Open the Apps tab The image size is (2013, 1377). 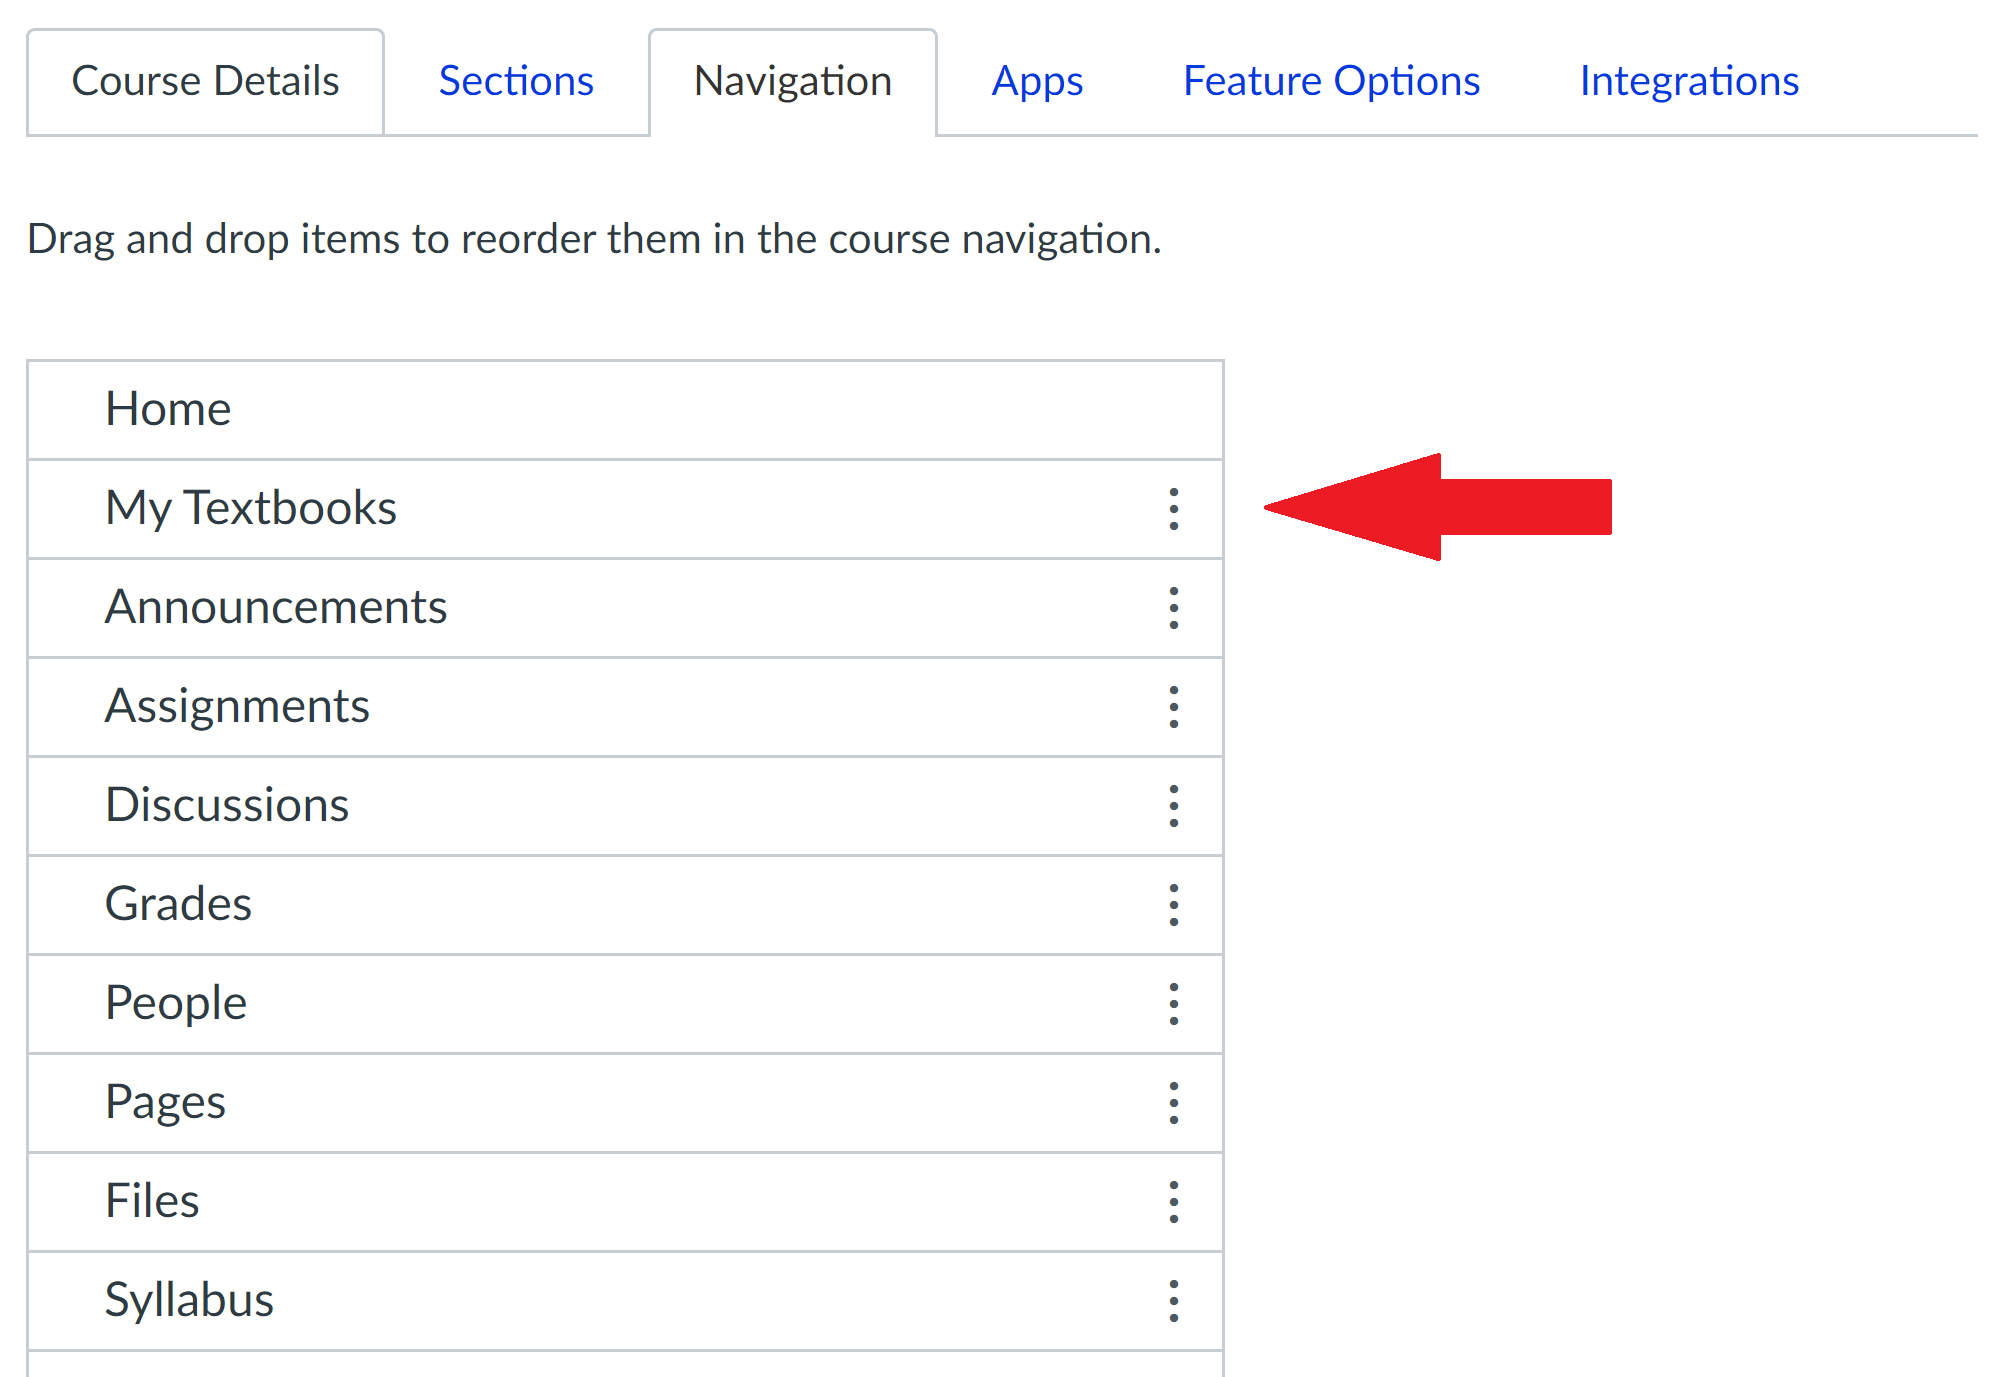click(1037, 82)
